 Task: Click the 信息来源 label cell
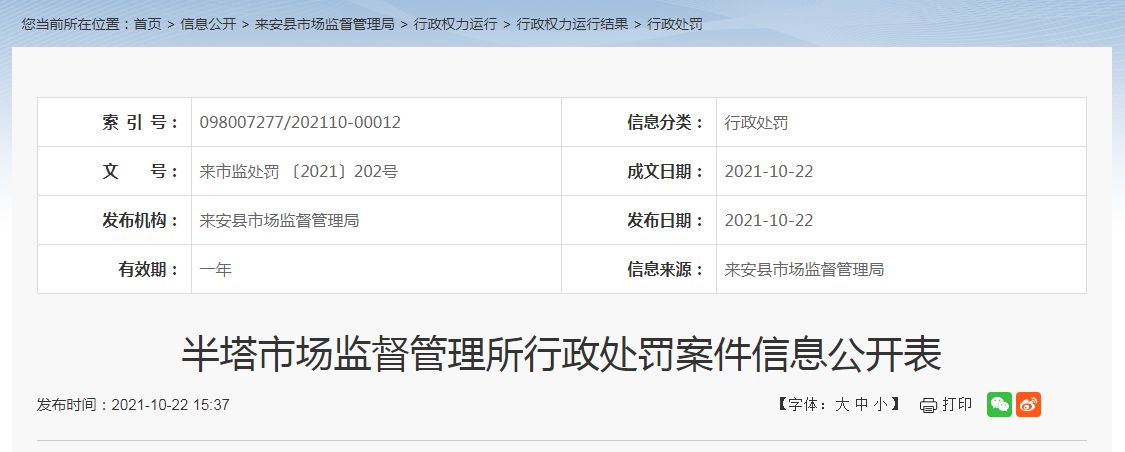[639, 269]
